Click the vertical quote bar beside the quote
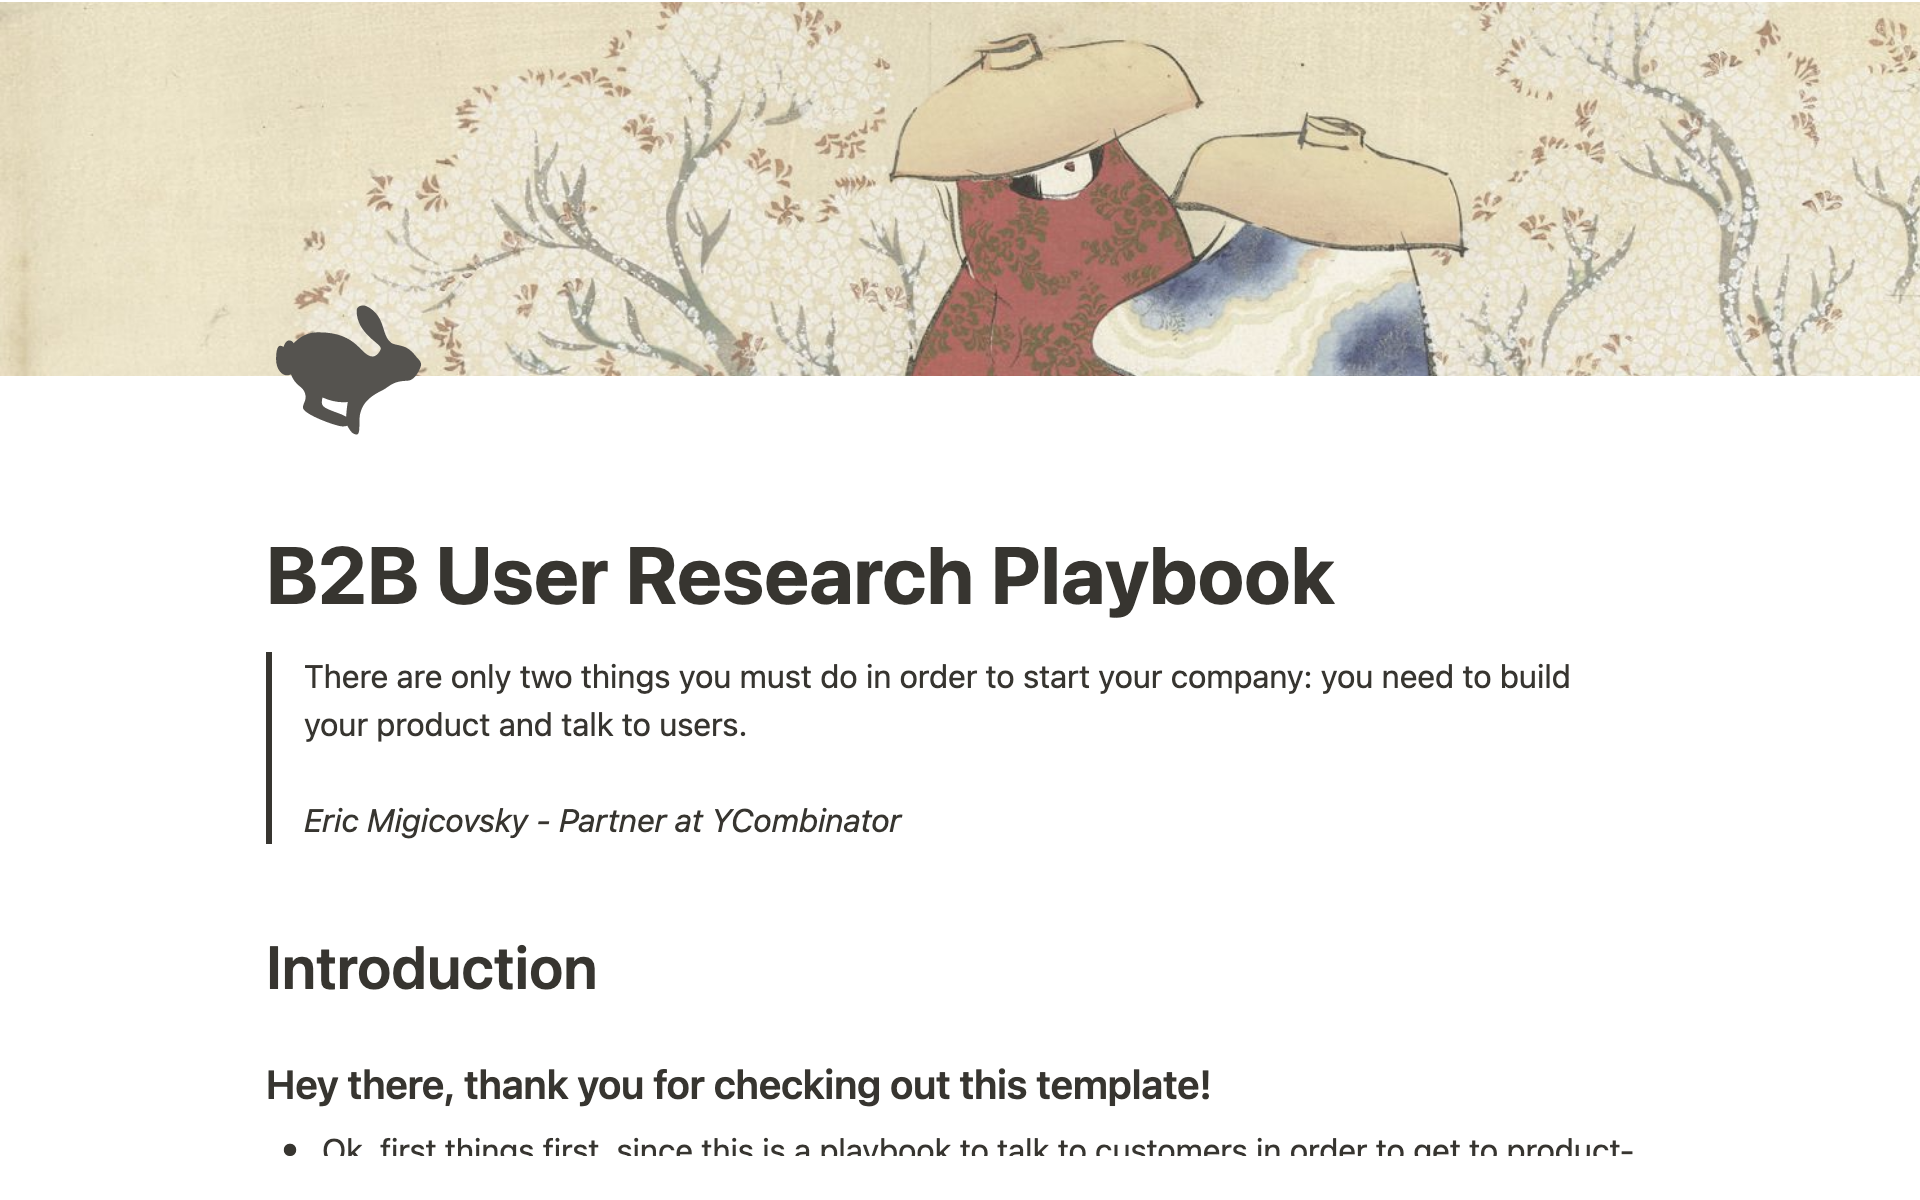1920x1200 pixels. (269, 748)
